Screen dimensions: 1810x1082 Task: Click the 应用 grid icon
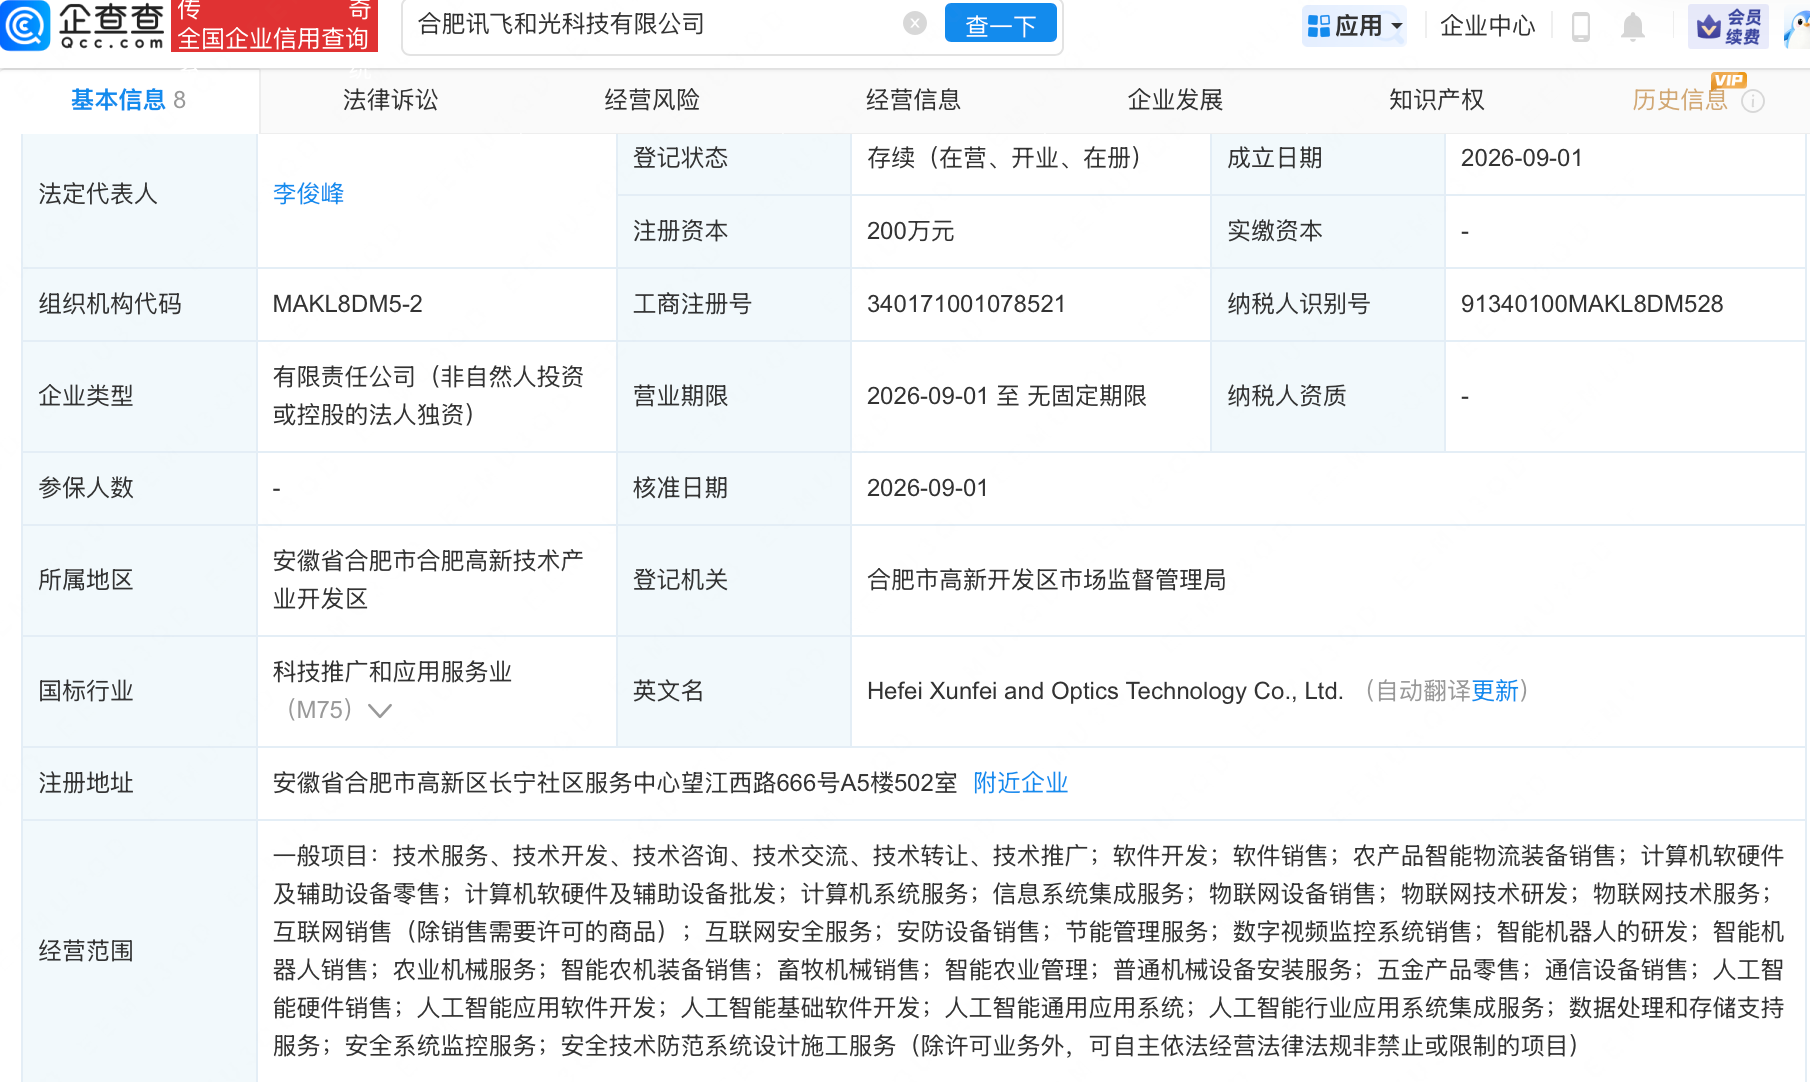click(1319, 26)
